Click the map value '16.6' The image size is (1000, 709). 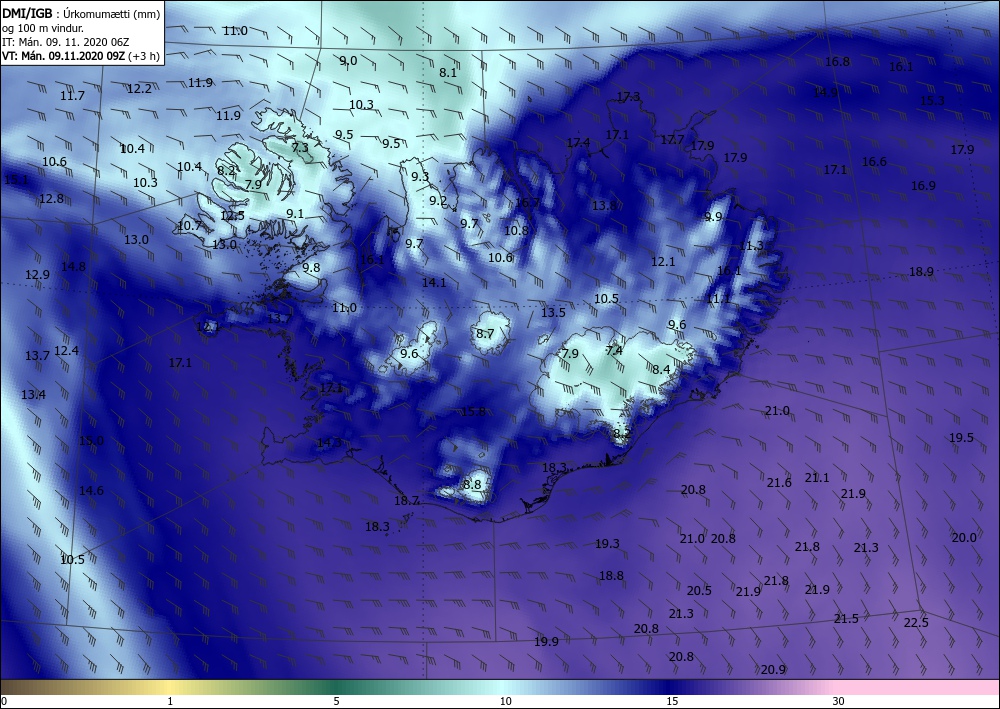tap(874, 162)
